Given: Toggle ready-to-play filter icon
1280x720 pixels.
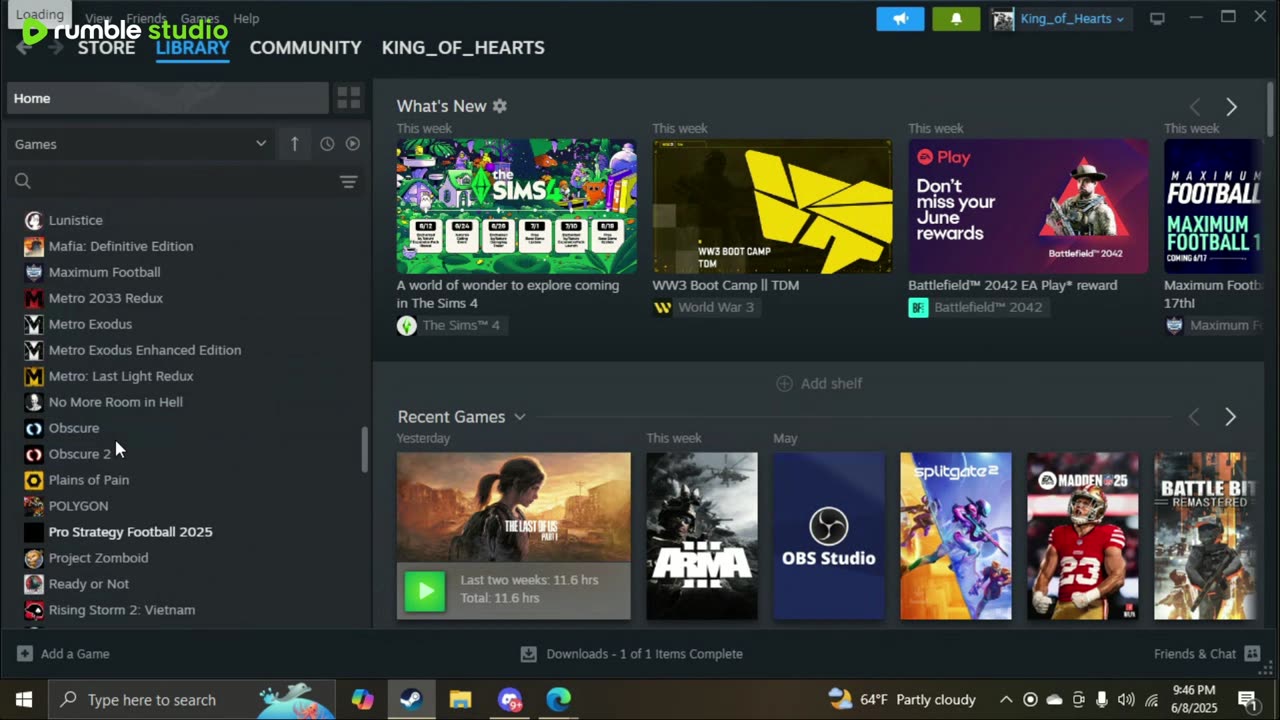Looking at the screenshot, I should (x=352, y=144).
